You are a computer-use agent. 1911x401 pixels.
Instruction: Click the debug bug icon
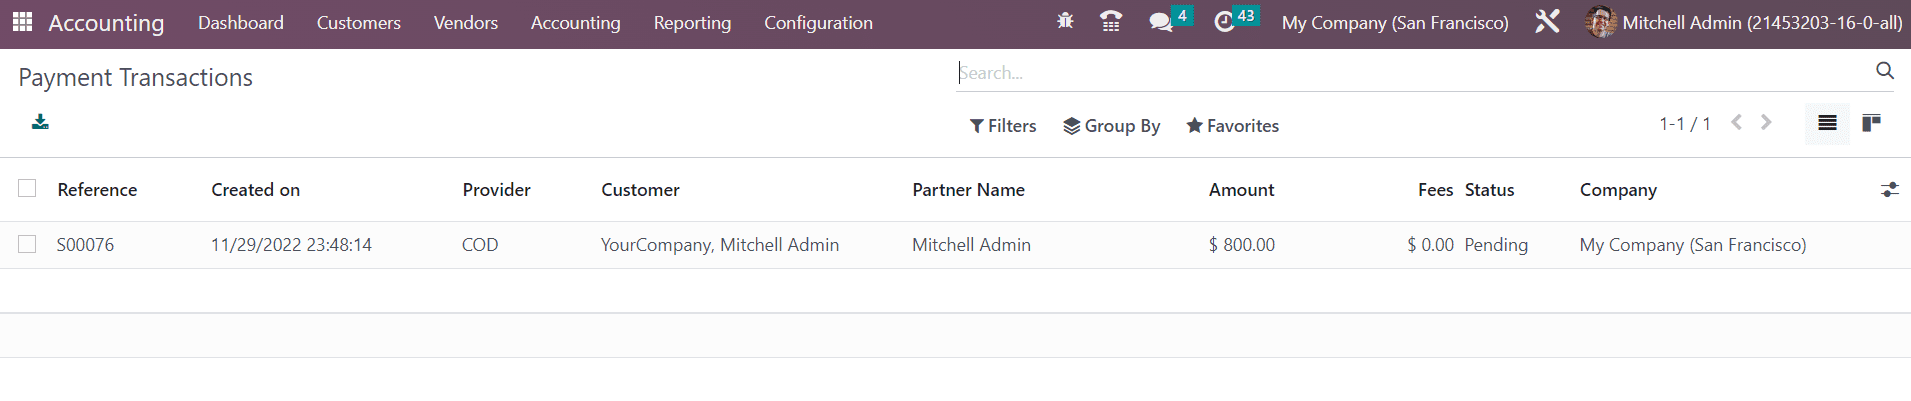(1065, 21)
